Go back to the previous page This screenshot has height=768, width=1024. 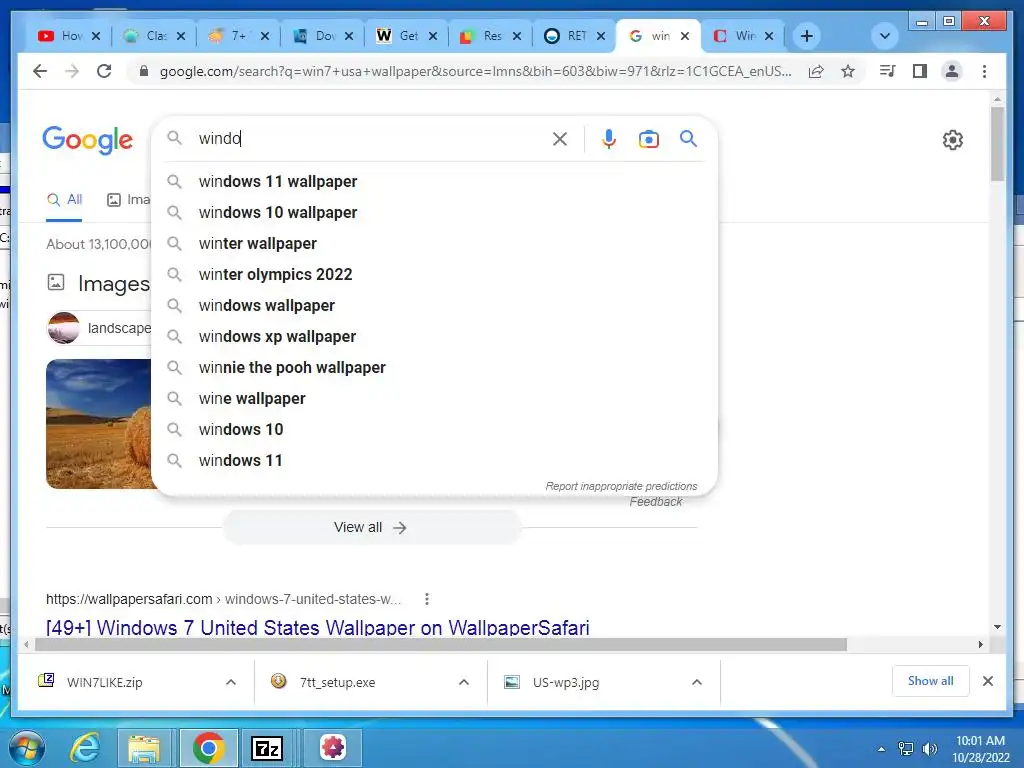coord(40,71)
